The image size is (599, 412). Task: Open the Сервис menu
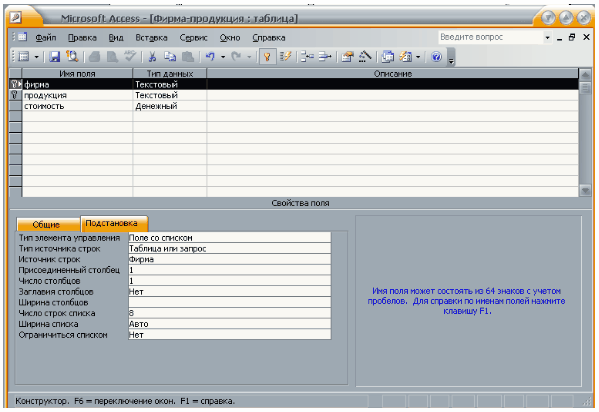193,38
